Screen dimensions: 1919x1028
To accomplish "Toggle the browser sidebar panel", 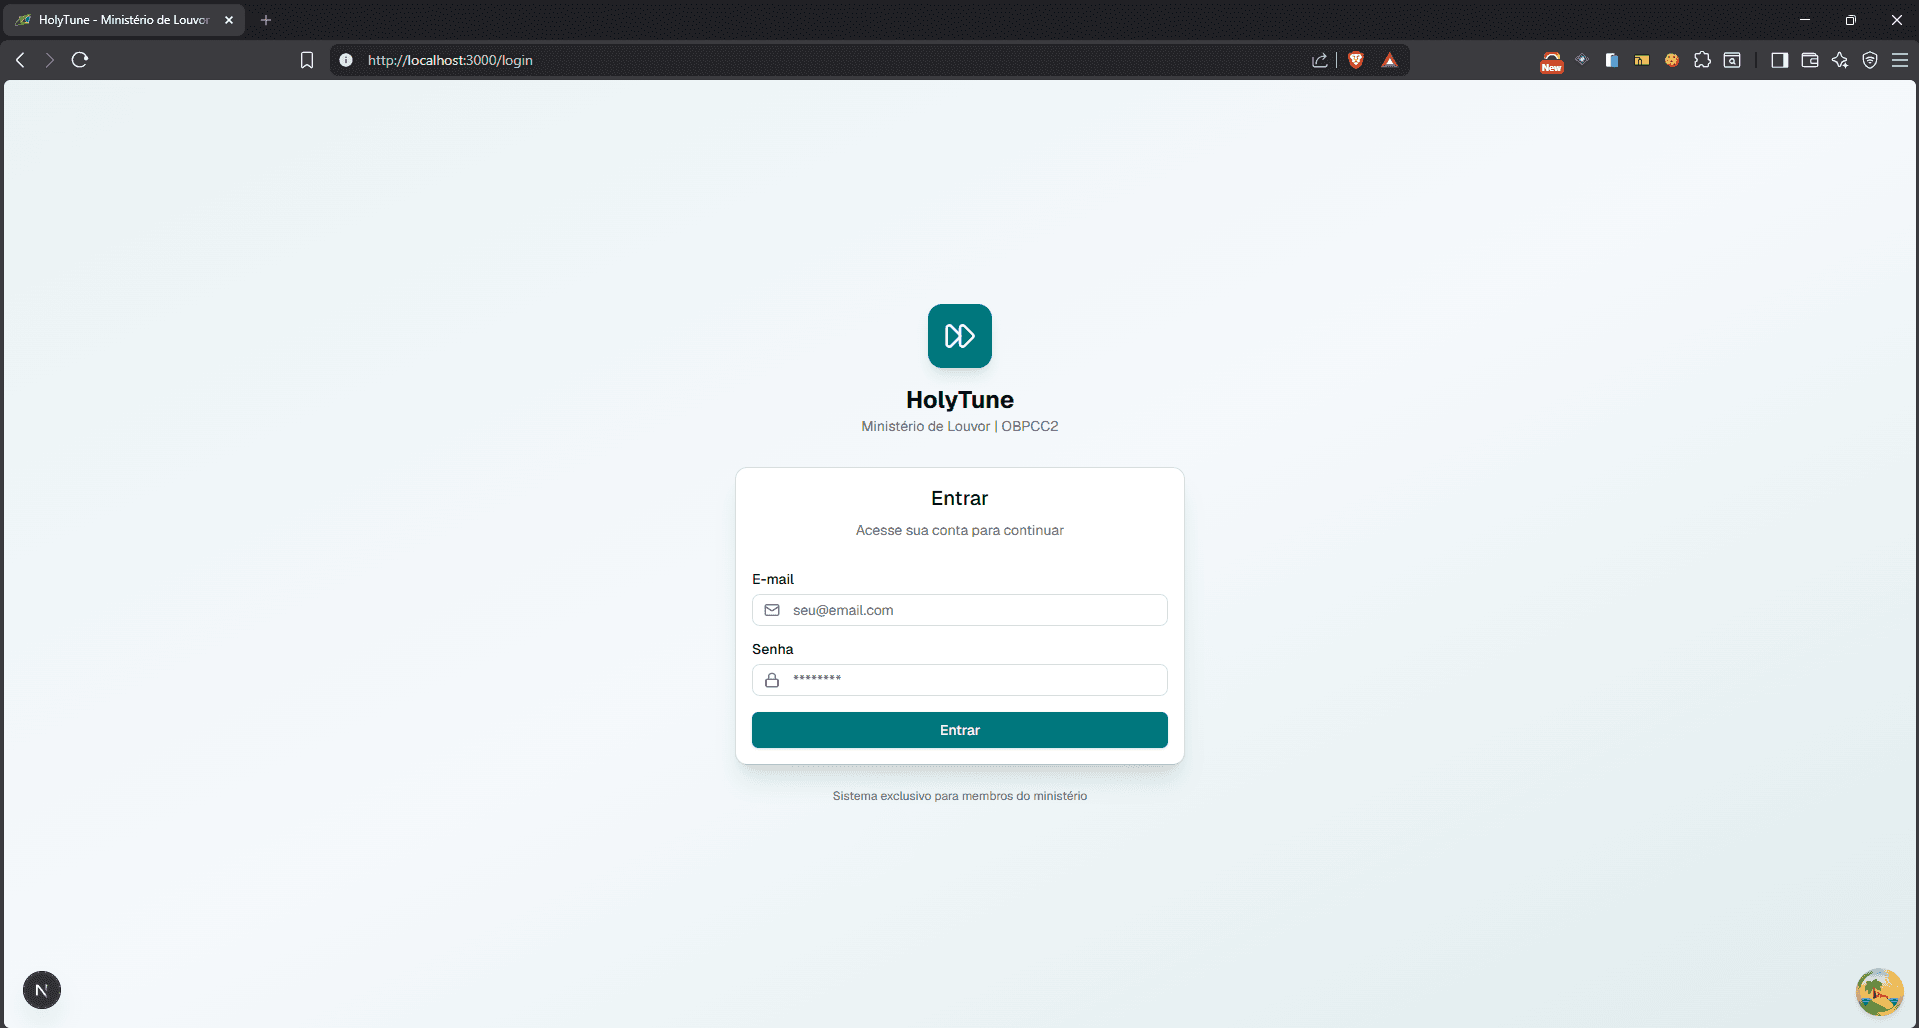I will pyautogui.click(x=1779, y=60).
